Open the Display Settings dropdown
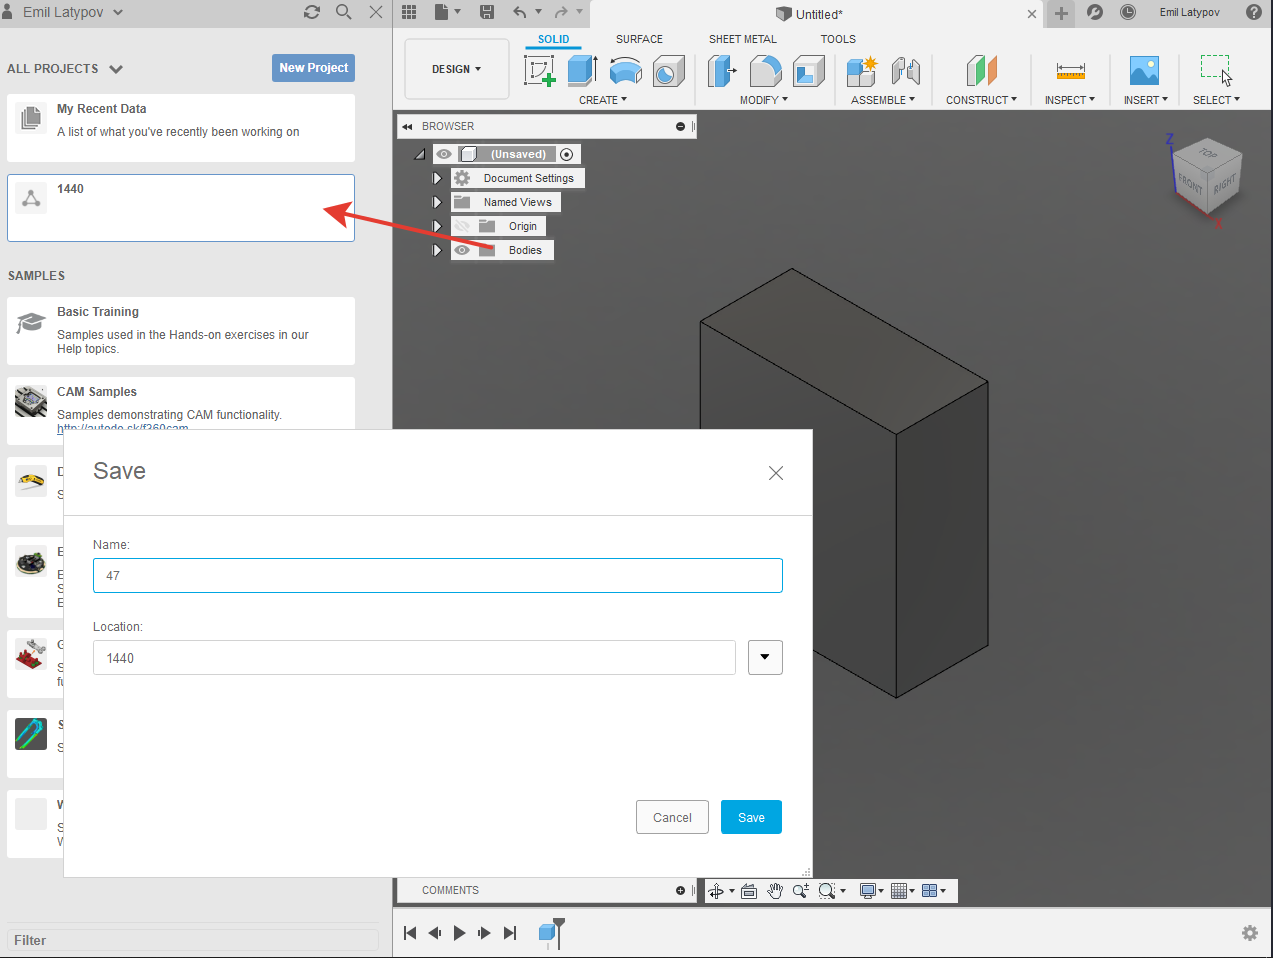The height and width of the screenshot is (958, 1273). 872,891
